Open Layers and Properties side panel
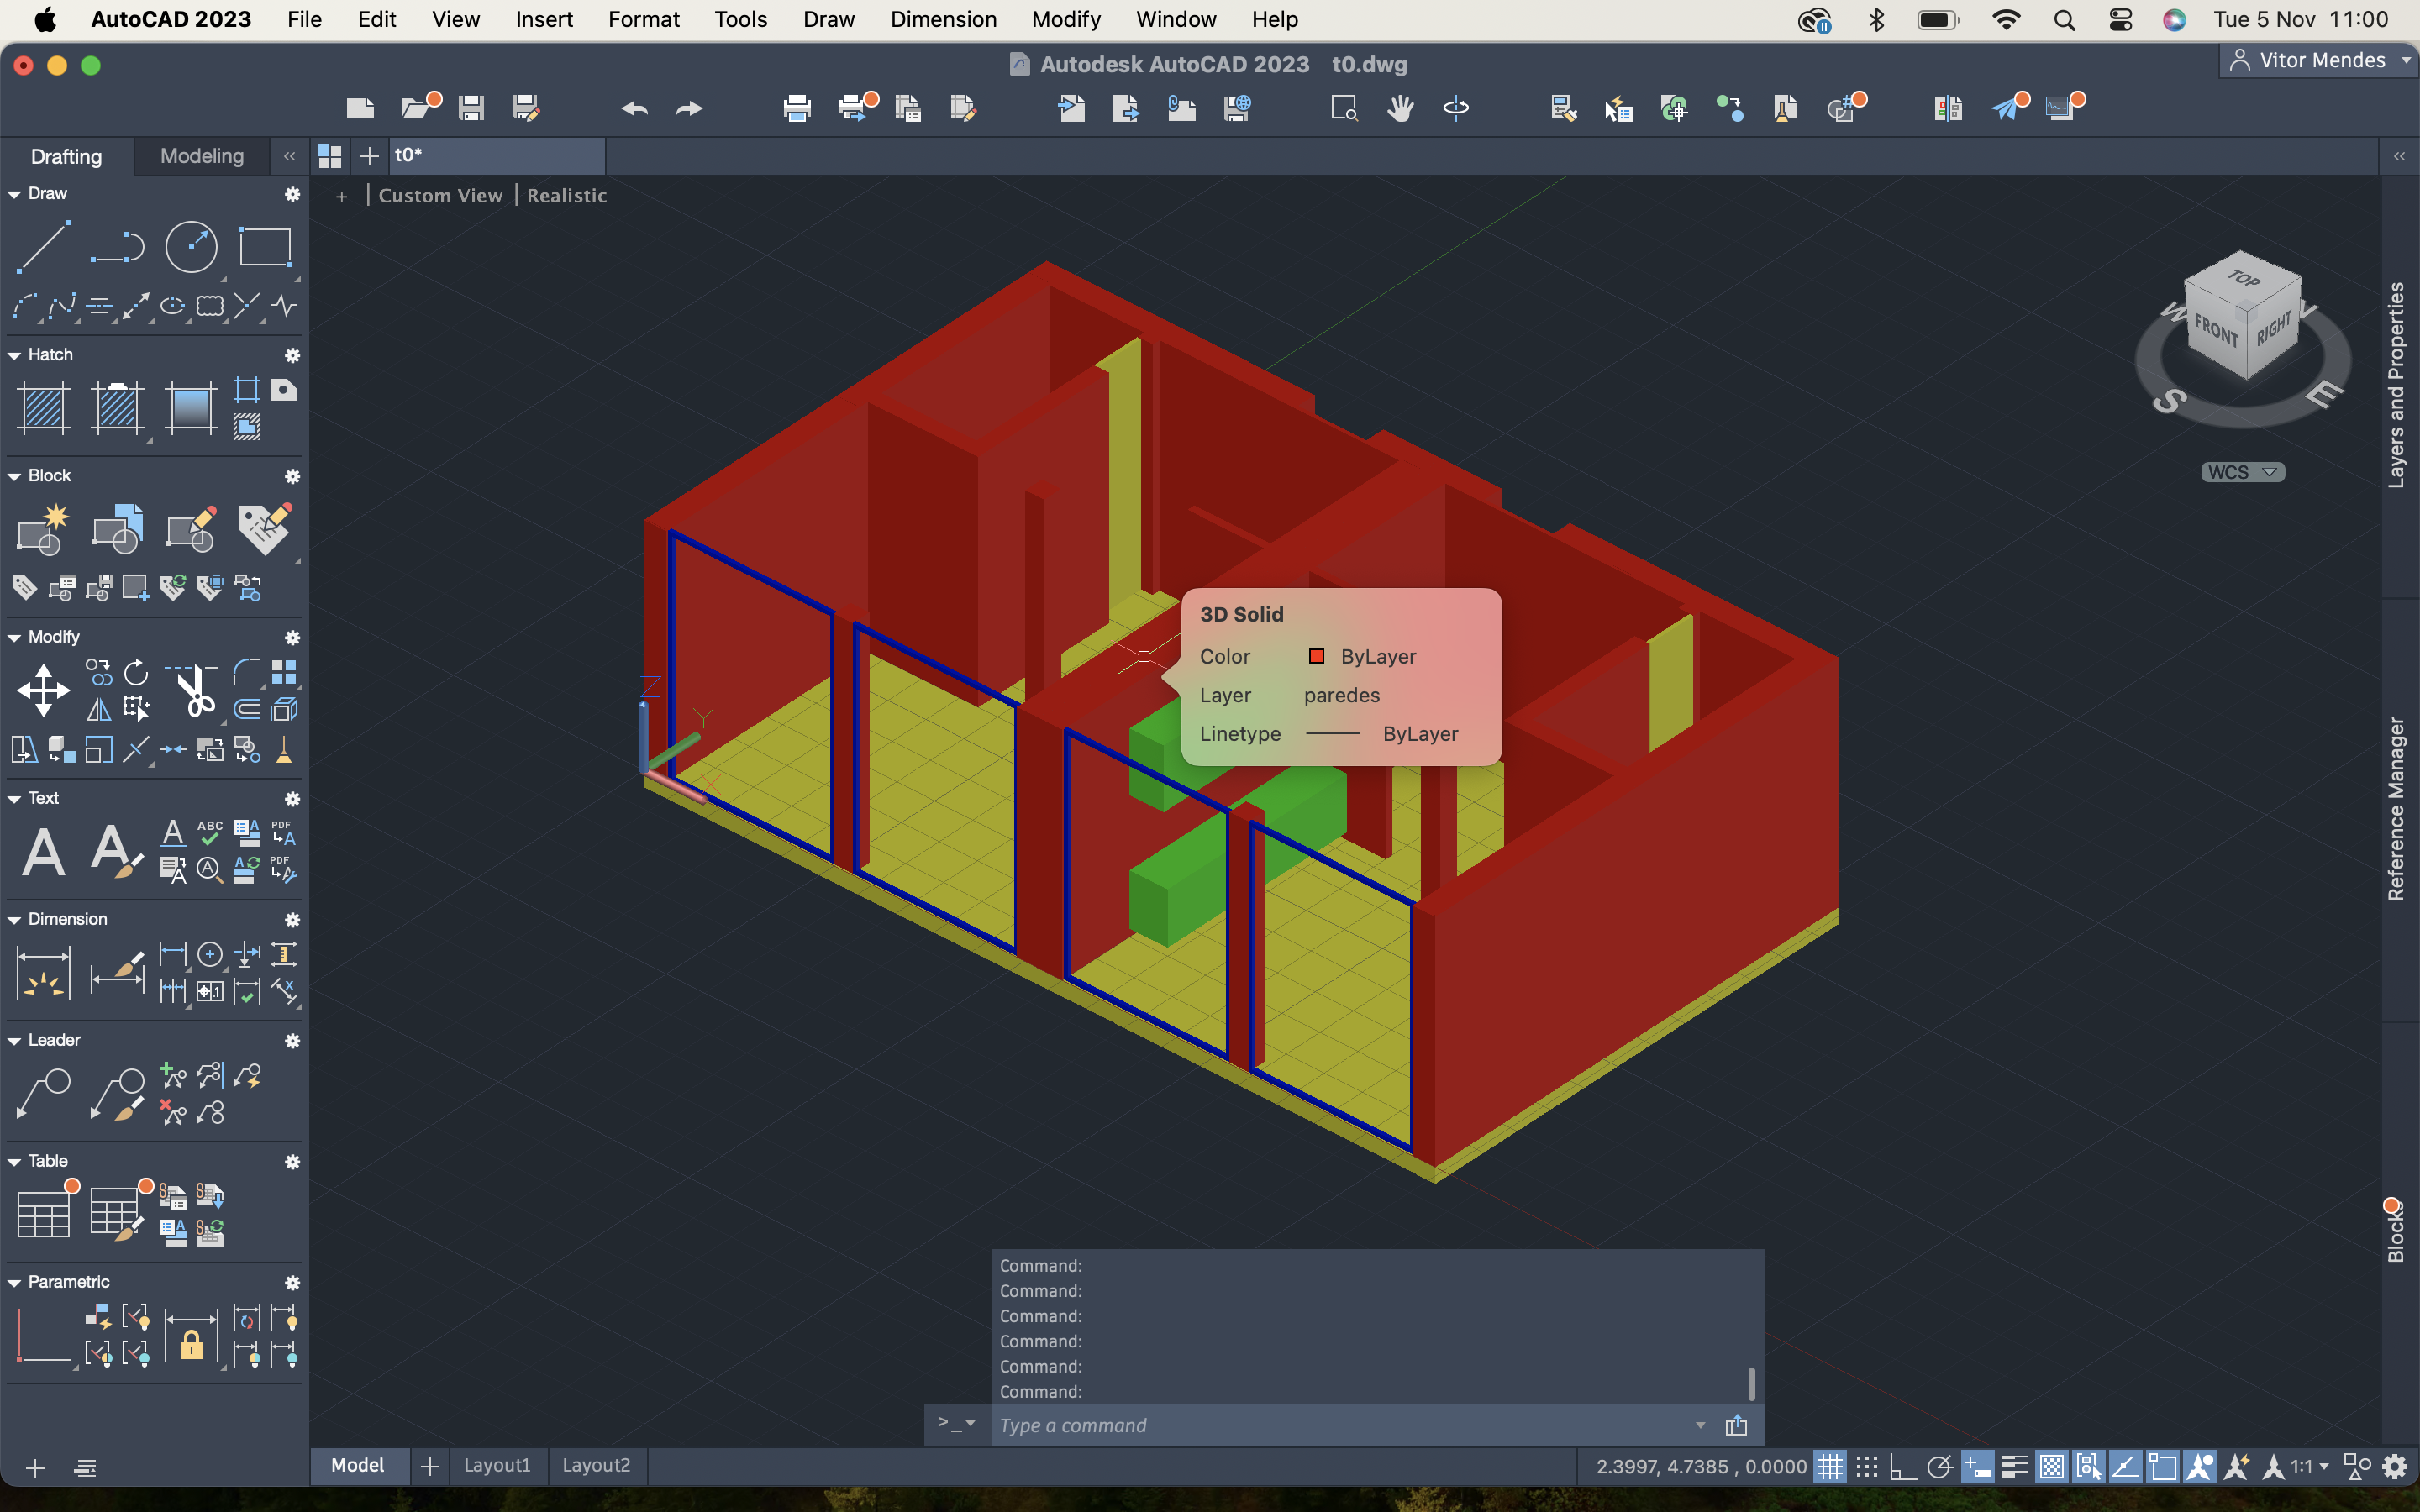This screenshot has width=2420, height=1512. (2396, 385)
